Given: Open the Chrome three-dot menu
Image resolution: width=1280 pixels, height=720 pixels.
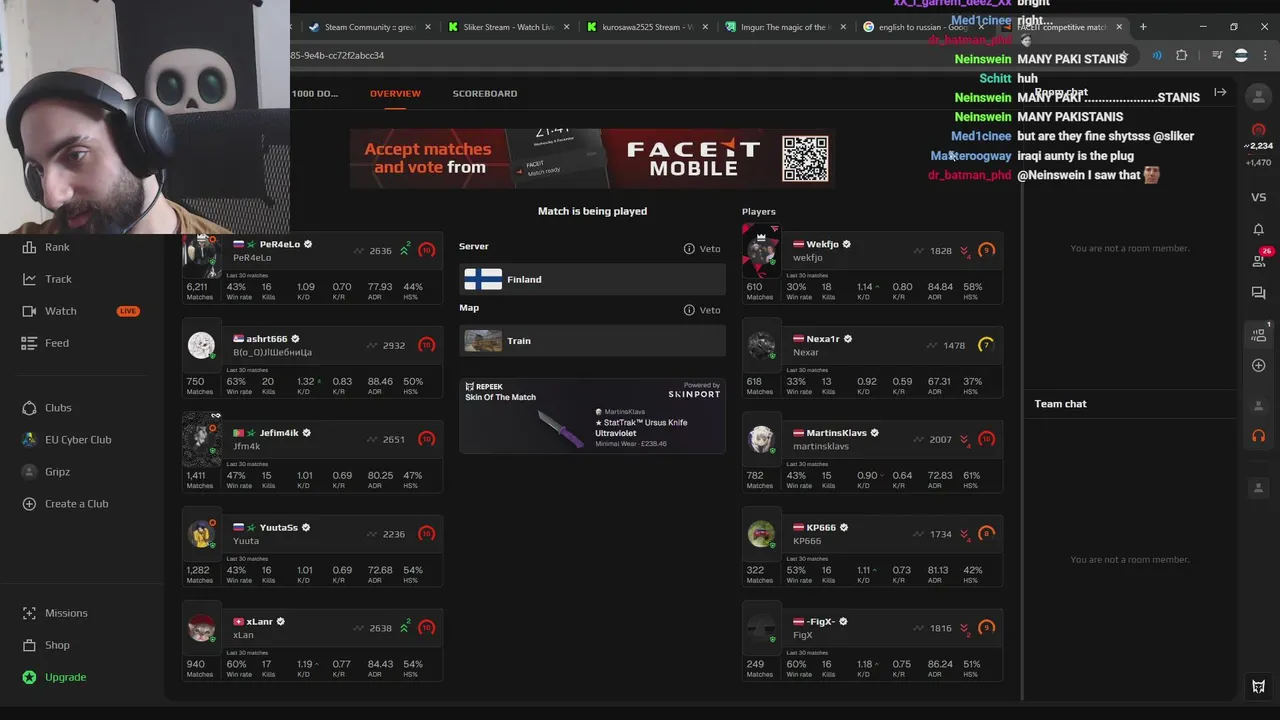Looking at the screenshot, I should click(x=1266, y=56).
